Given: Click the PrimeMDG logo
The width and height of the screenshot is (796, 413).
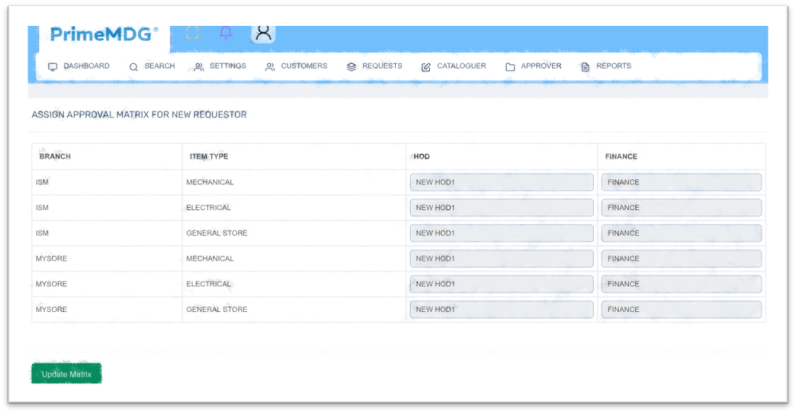Looking at the screenshot, I should (x=104, y=34).
